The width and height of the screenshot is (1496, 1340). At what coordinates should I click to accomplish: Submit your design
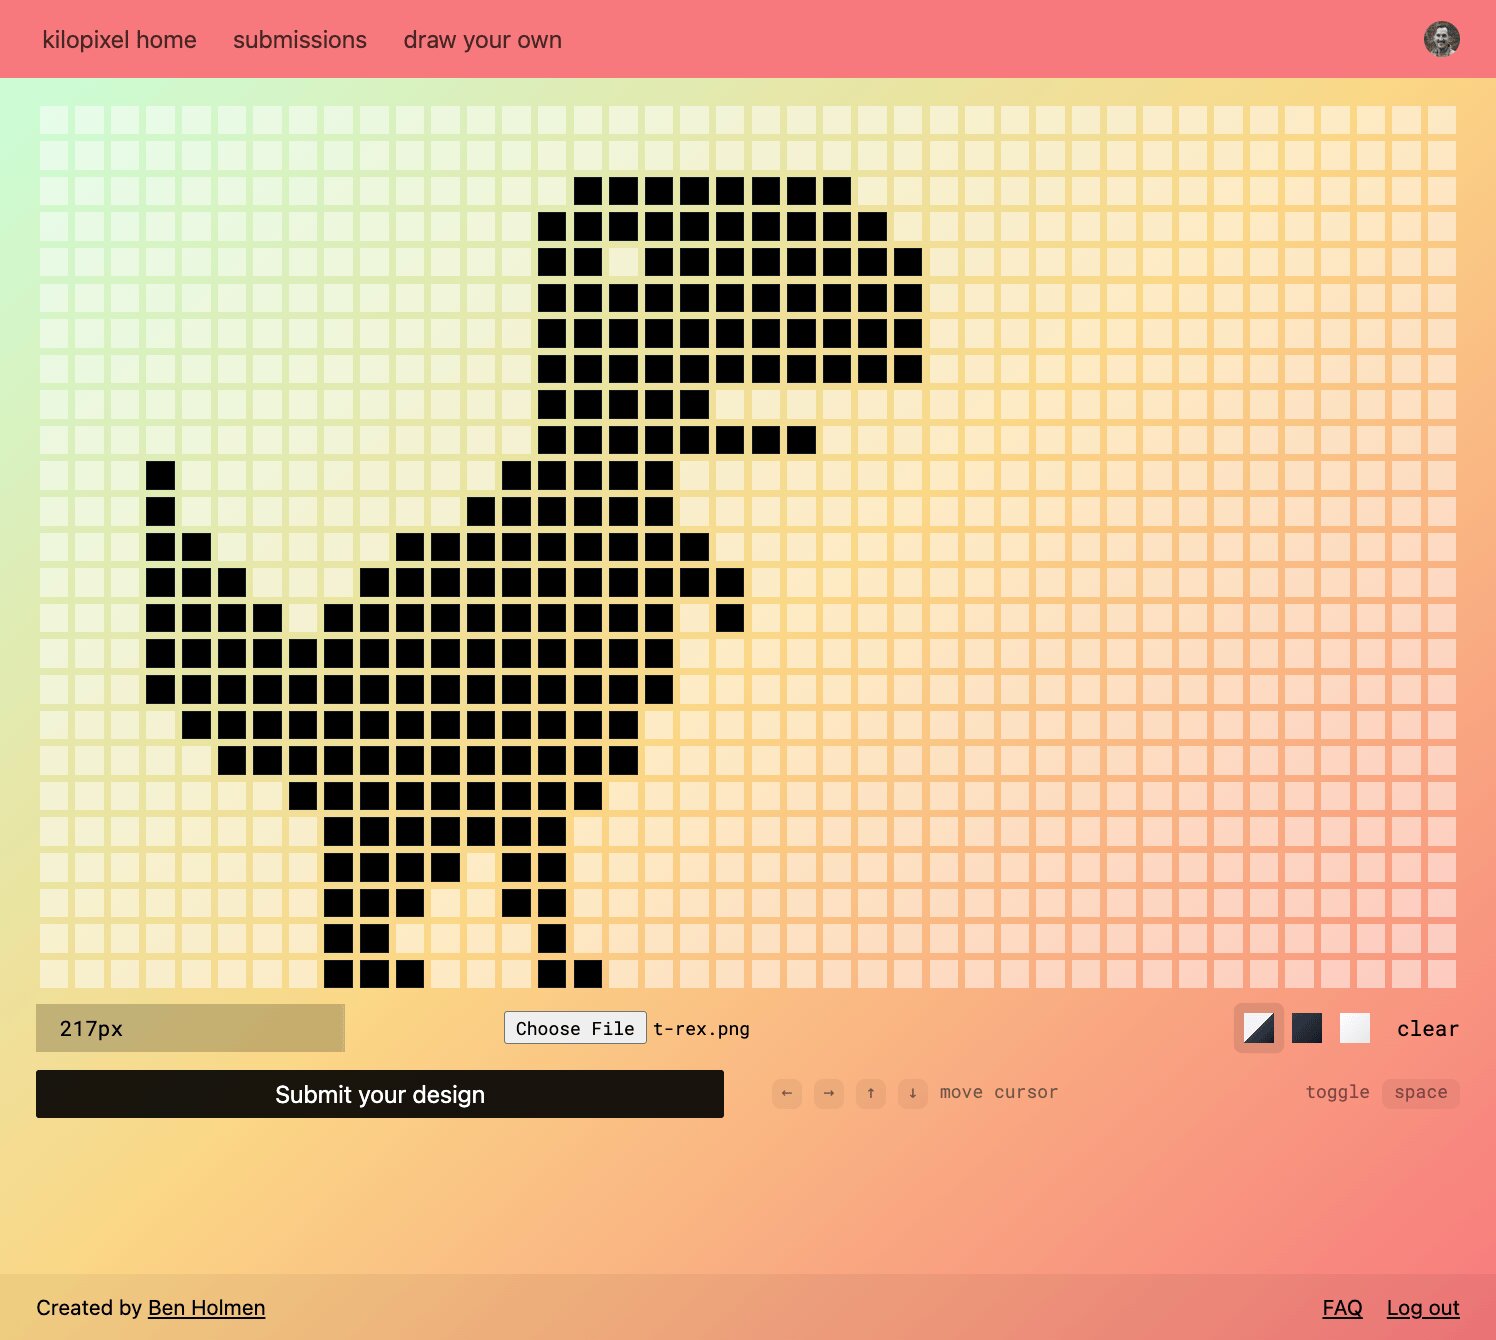tap(380, 1094)
